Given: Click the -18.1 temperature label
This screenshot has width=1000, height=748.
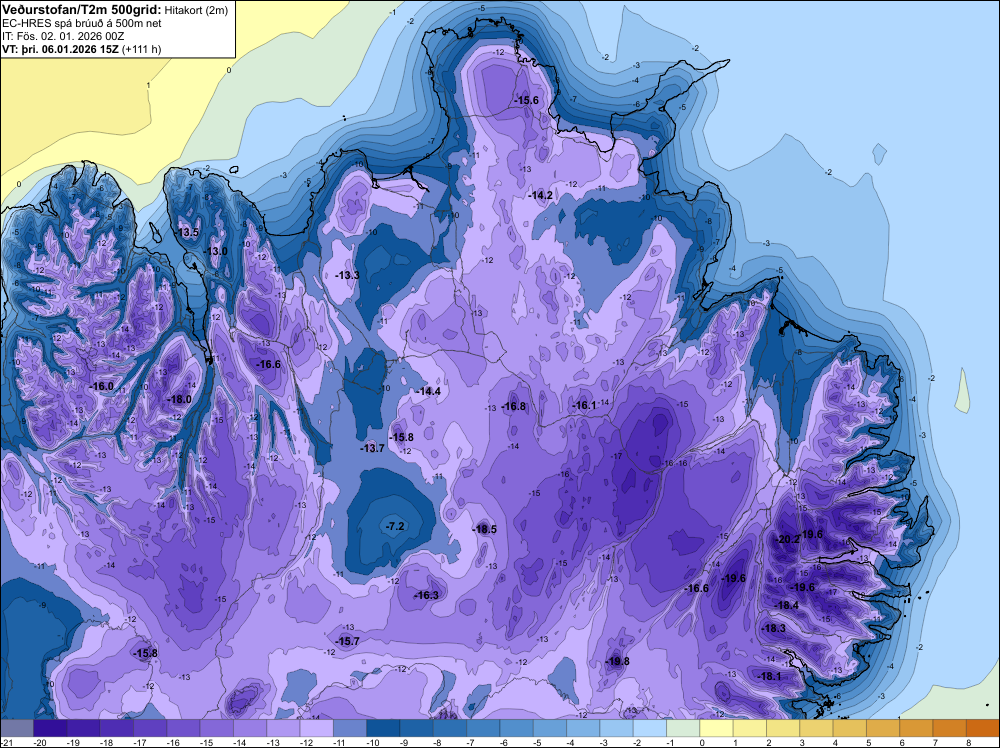Looking at the screenshot, I should pyautogui.click(x=769, y=677).
